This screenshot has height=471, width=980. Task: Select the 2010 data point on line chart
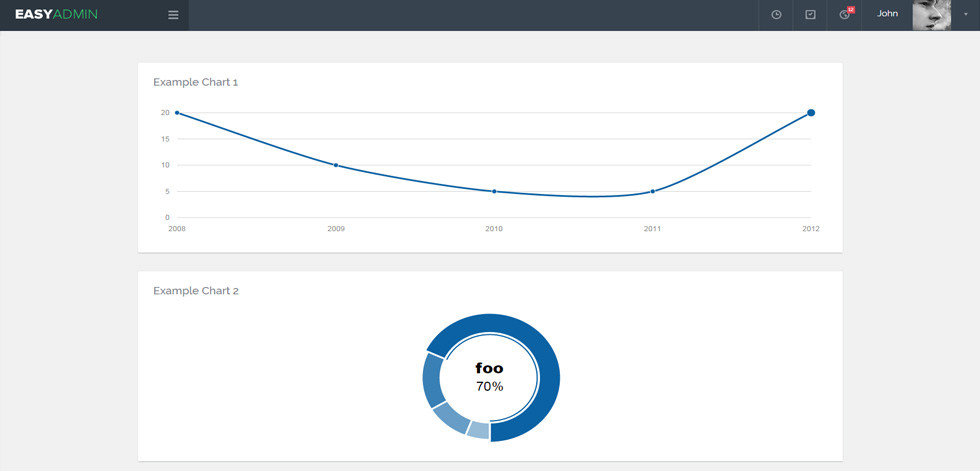click(494, 191)
